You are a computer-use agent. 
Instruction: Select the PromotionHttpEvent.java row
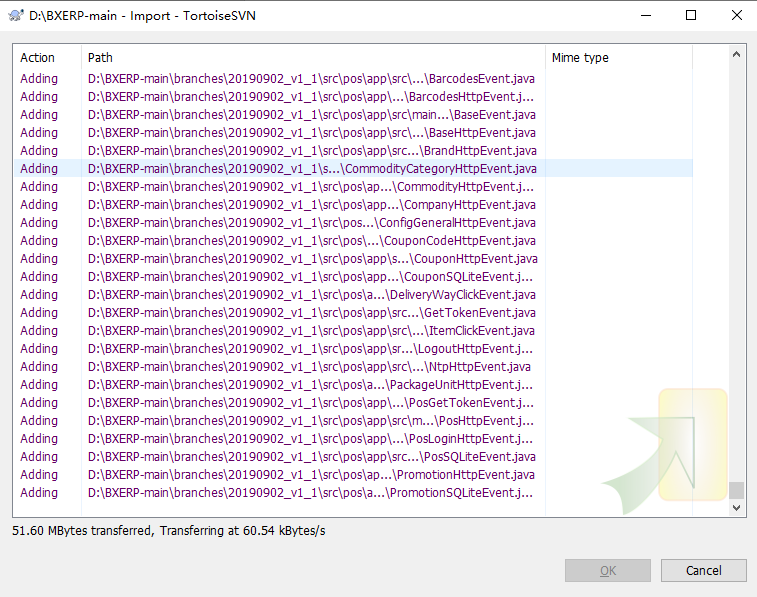pos(353,474)
